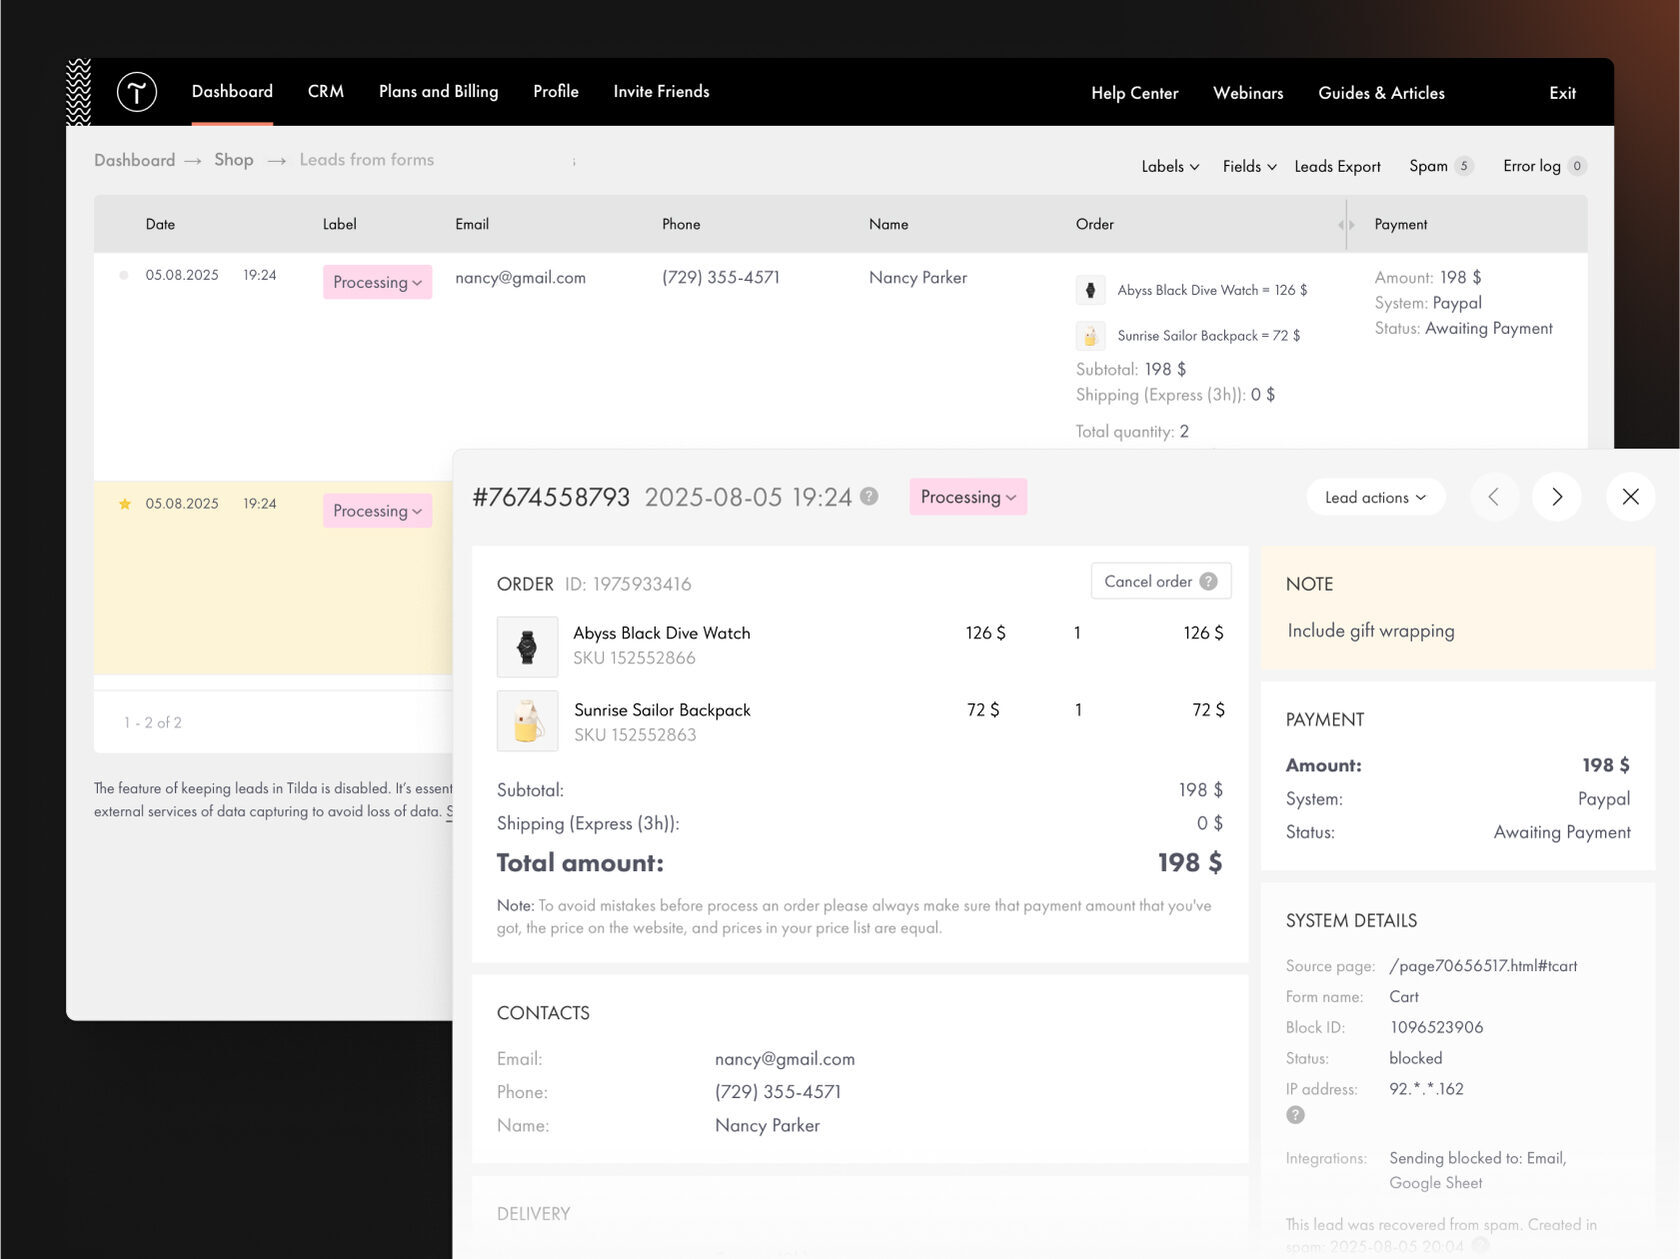1680x1259 pixels.
Task: Click the Email column header
Action: (x=472, y=225)
